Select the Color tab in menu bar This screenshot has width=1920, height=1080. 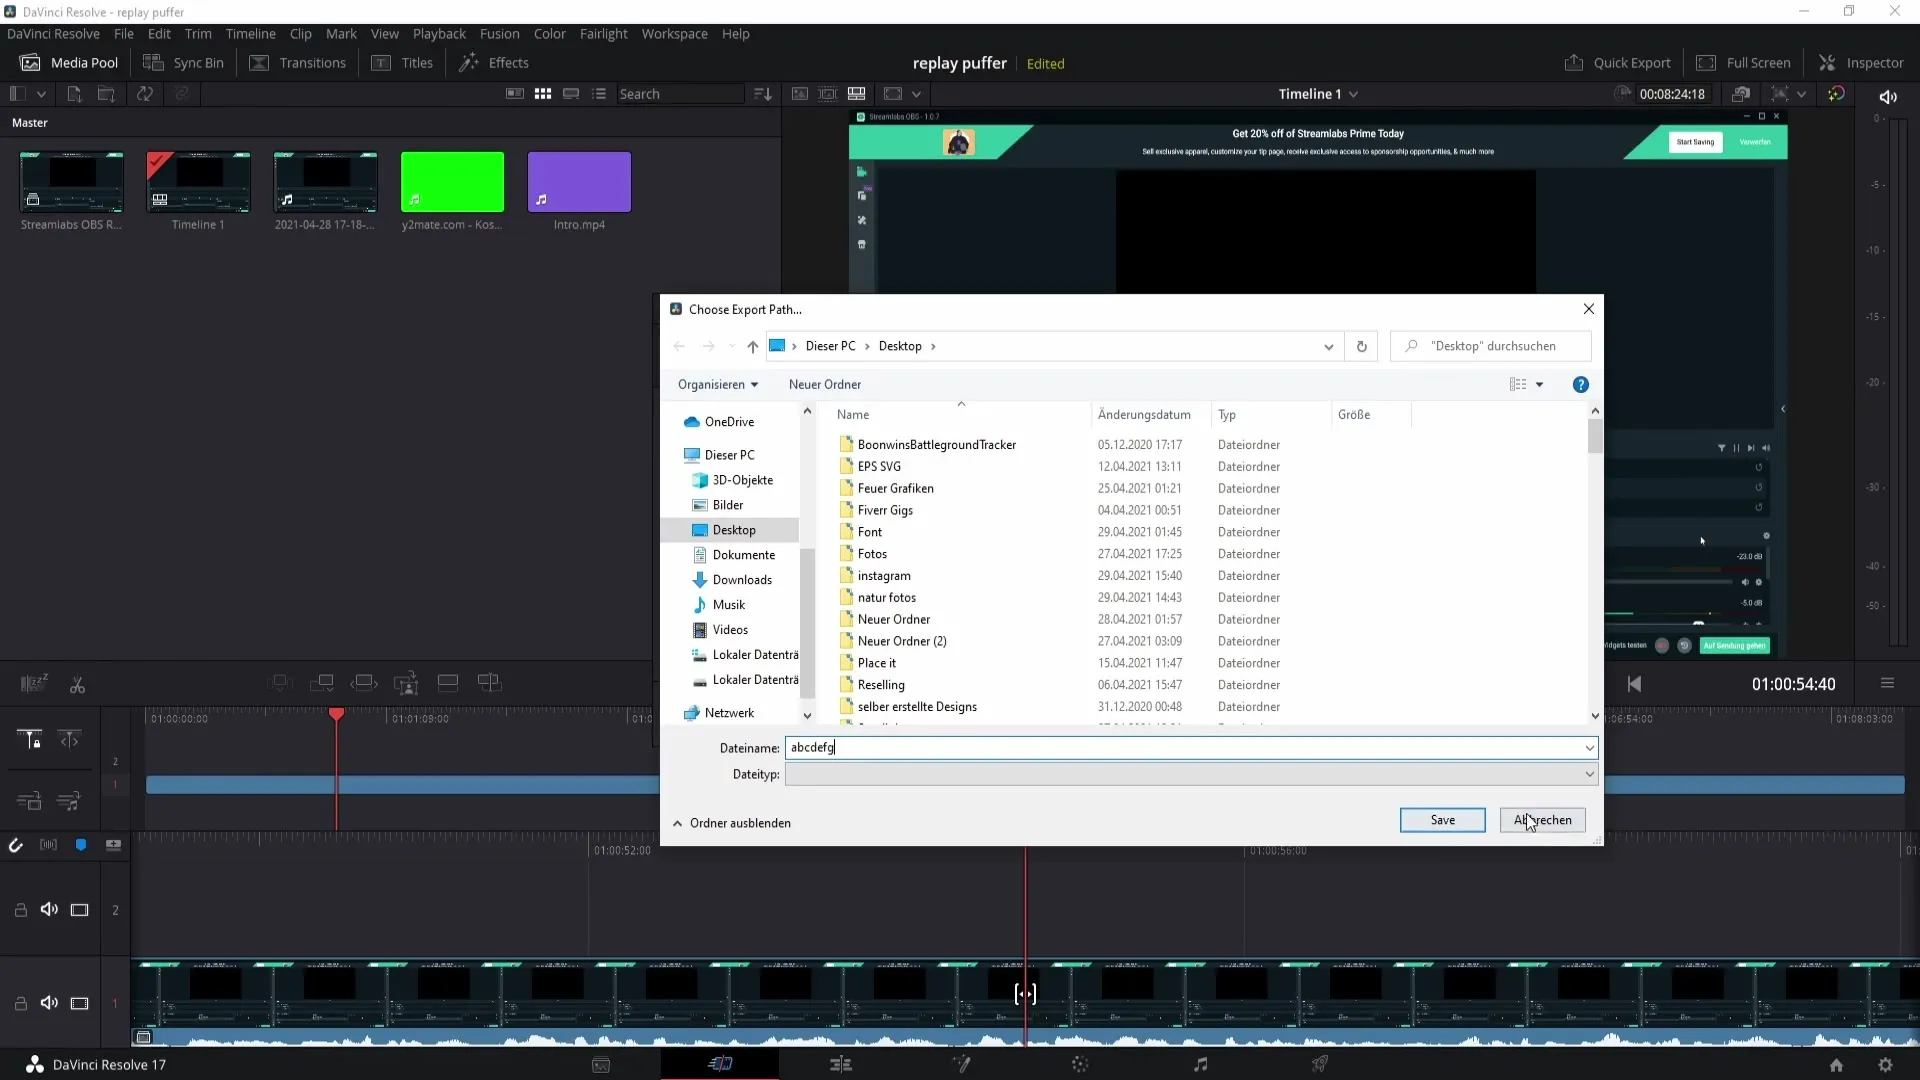[550, 33]
